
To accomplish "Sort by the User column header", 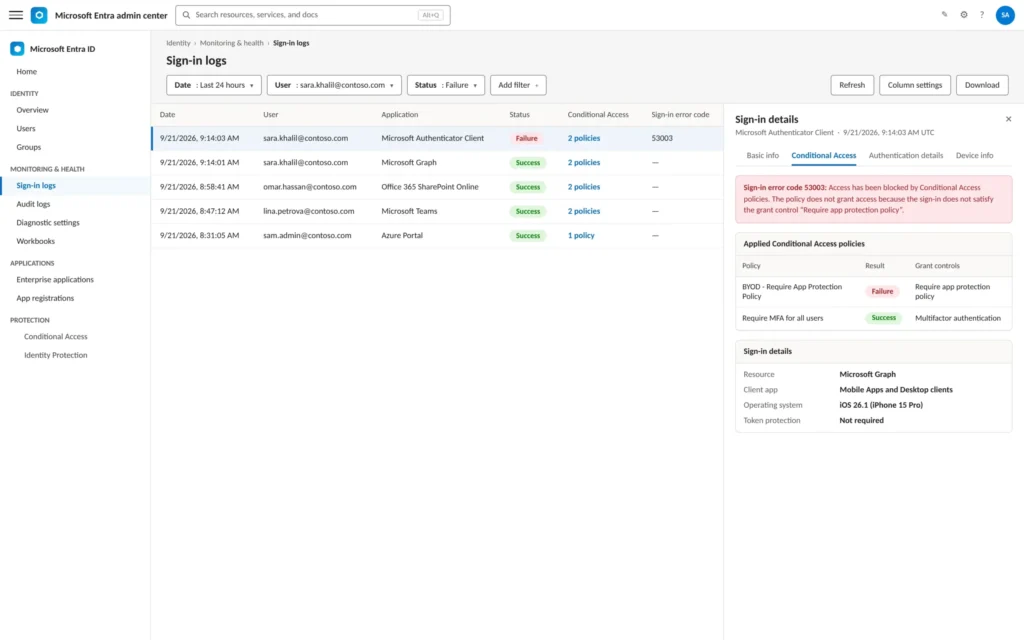I will pos(270,114).
